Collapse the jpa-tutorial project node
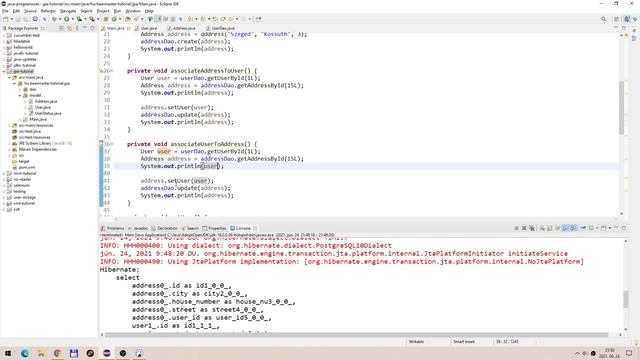Image resolution: width=640 pixels, height=360 pixels. coord(4,71)
